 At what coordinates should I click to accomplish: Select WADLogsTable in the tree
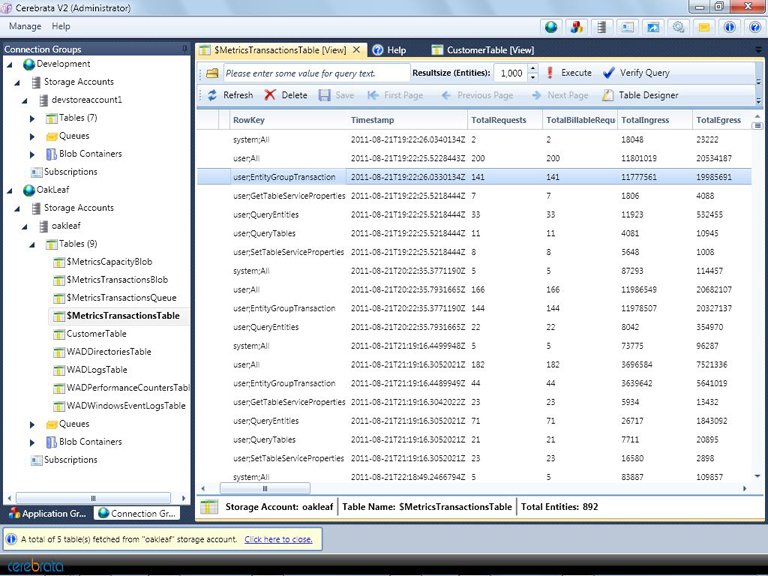[x=97, y=370]
